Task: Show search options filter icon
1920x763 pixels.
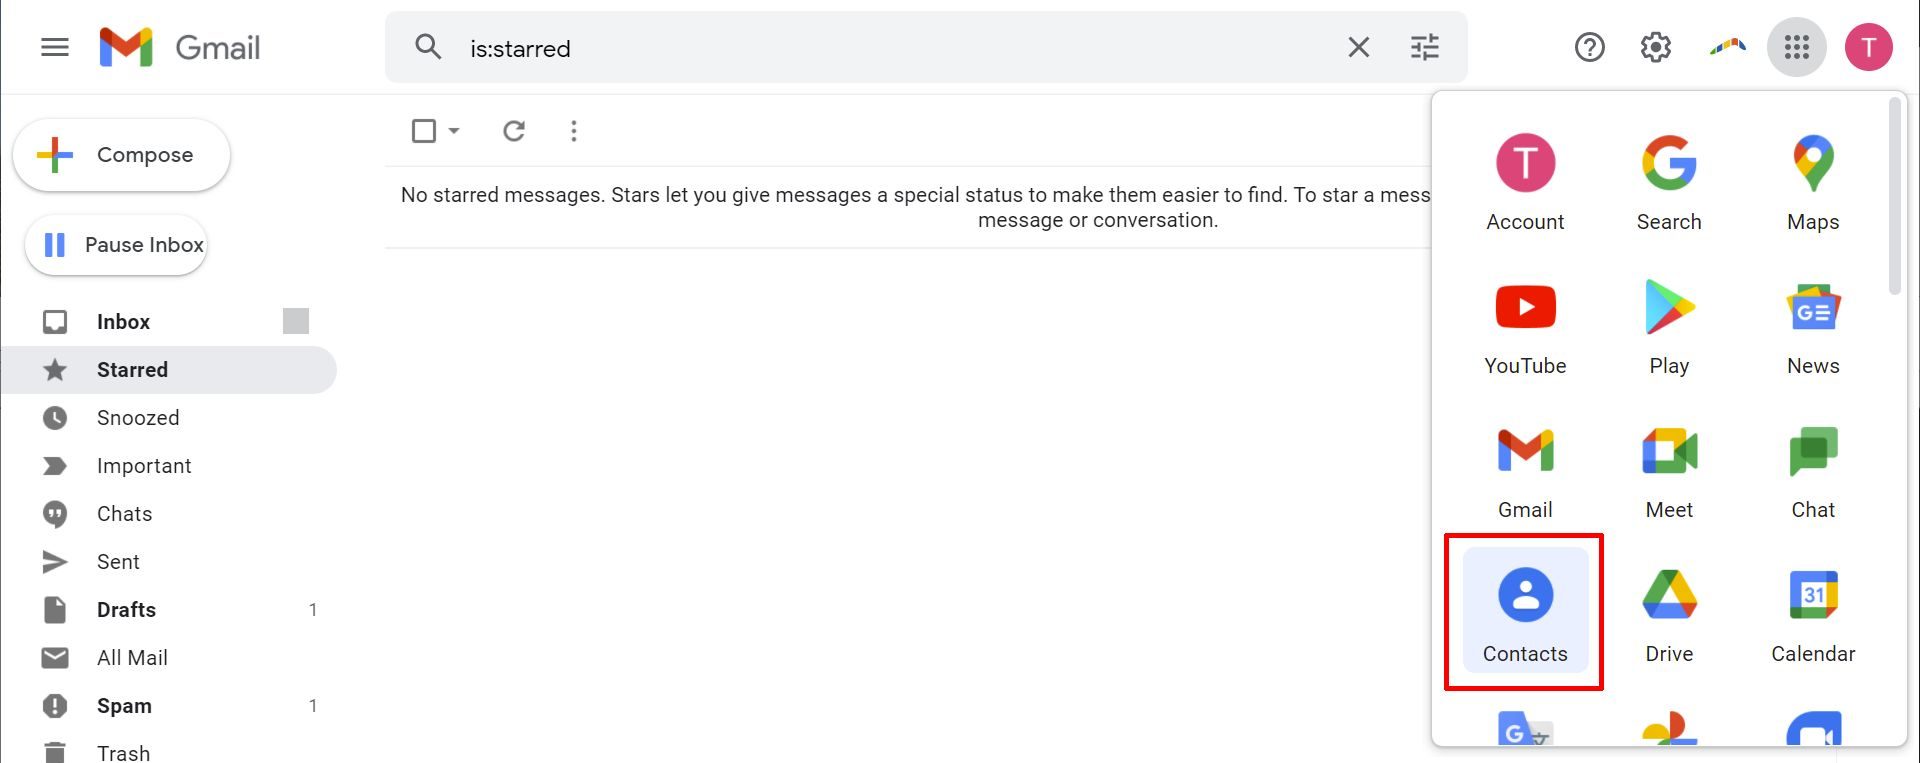Action: pos(1425,47)
